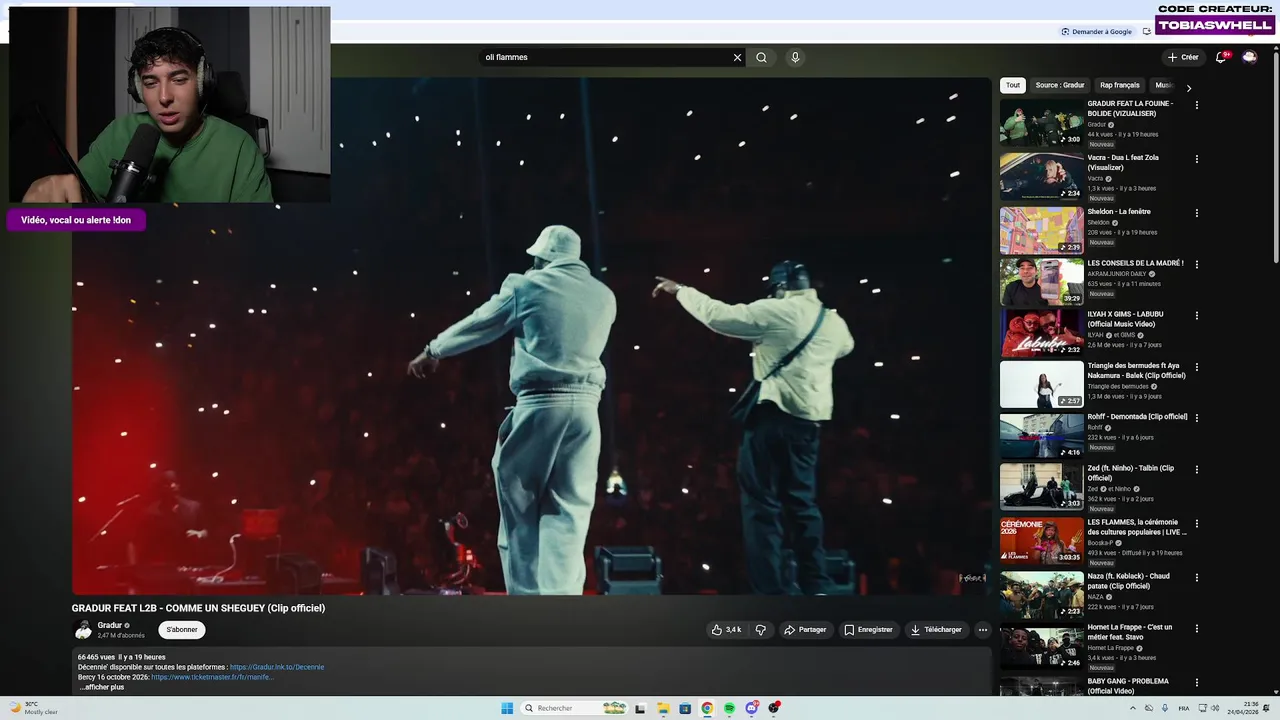Open options for LES FLAMMES cérémonie video

click(1196, 523)
